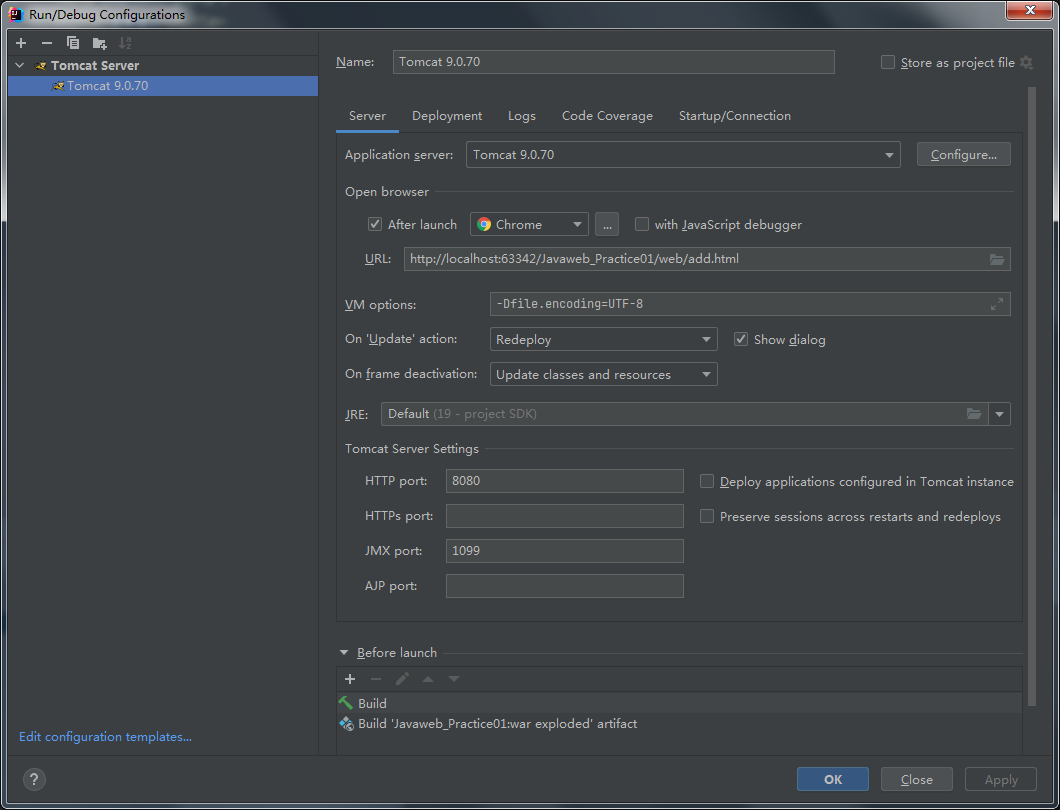1060x810 pixels.
Task: Switch to the Deployment tab
Action: [x=447, y=116]
